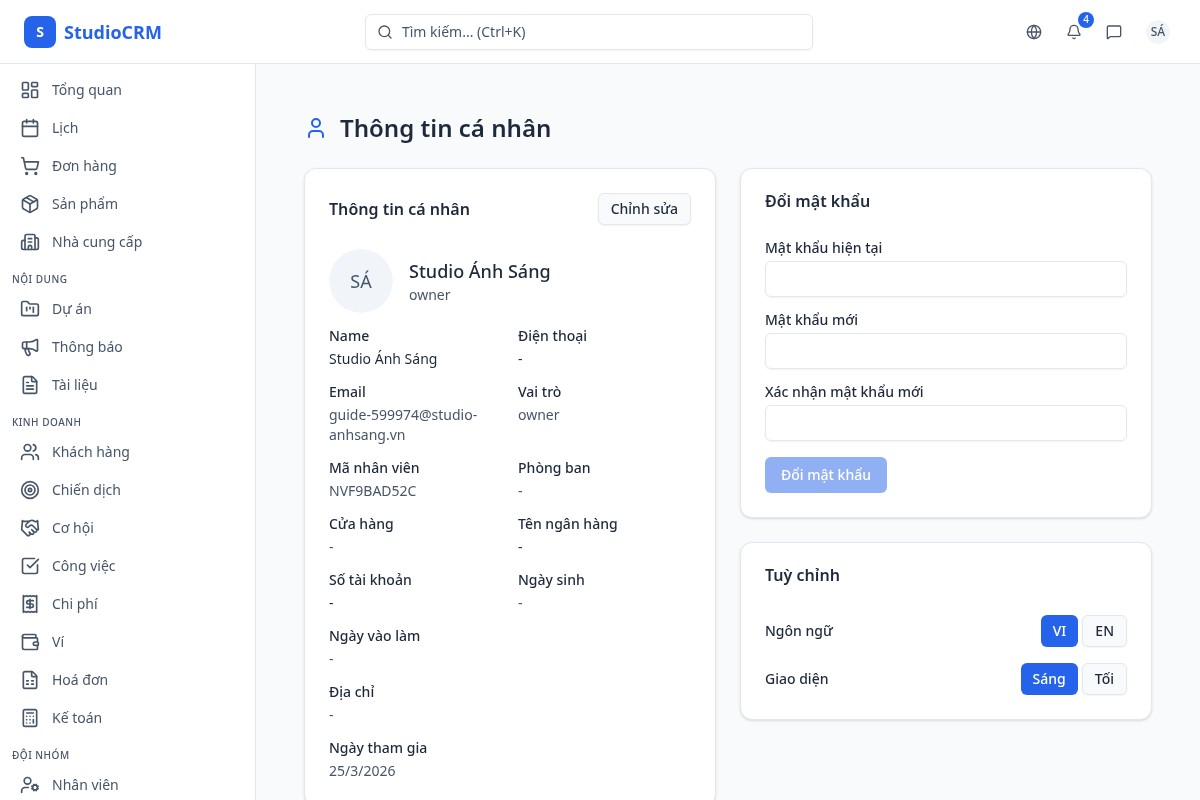
Task: Open the chat message icon
Action: [1114, 32]
